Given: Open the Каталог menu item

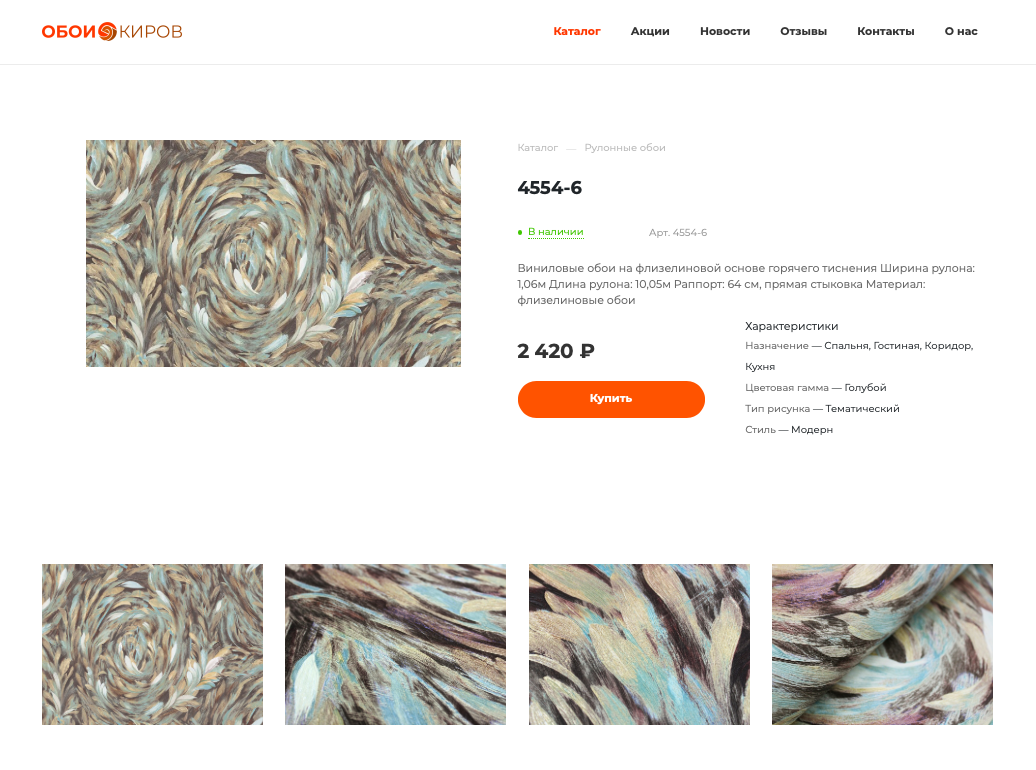Looking at the screenshot, I should click(x=577, y=32).
